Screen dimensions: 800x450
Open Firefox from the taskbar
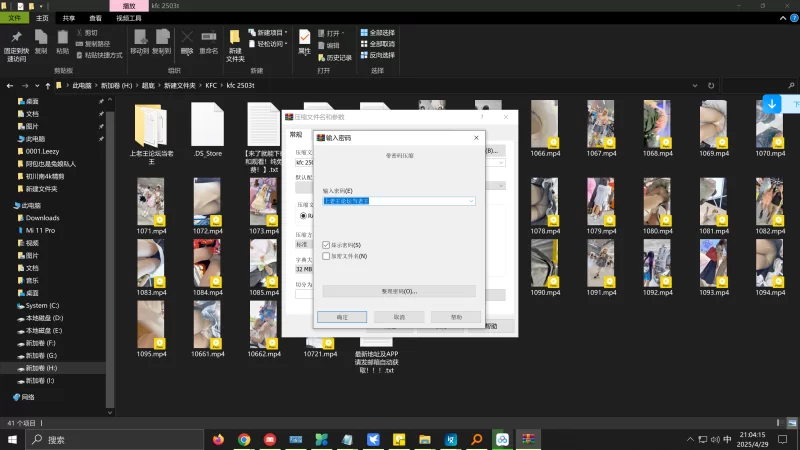tap(217, 439)
